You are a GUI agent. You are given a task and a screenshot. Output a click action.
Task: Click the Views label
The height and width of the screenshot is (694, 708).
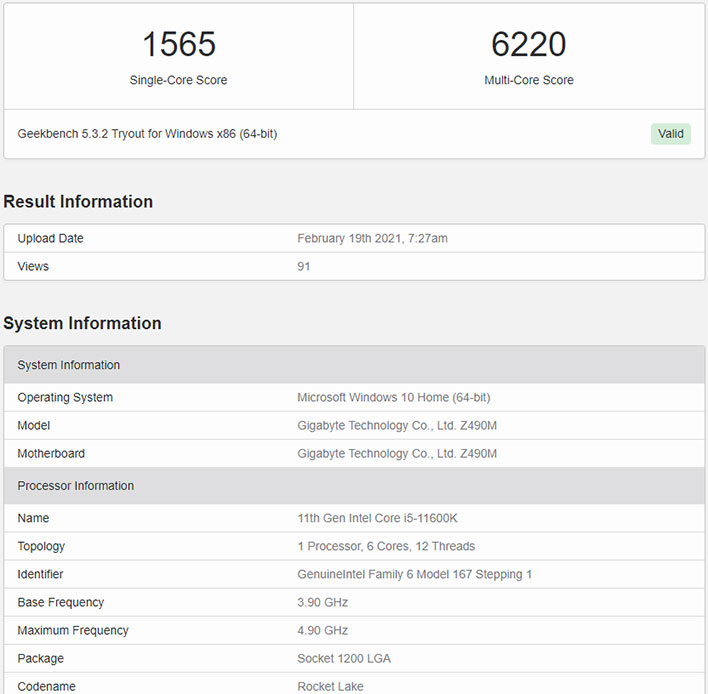click(33, 266)
